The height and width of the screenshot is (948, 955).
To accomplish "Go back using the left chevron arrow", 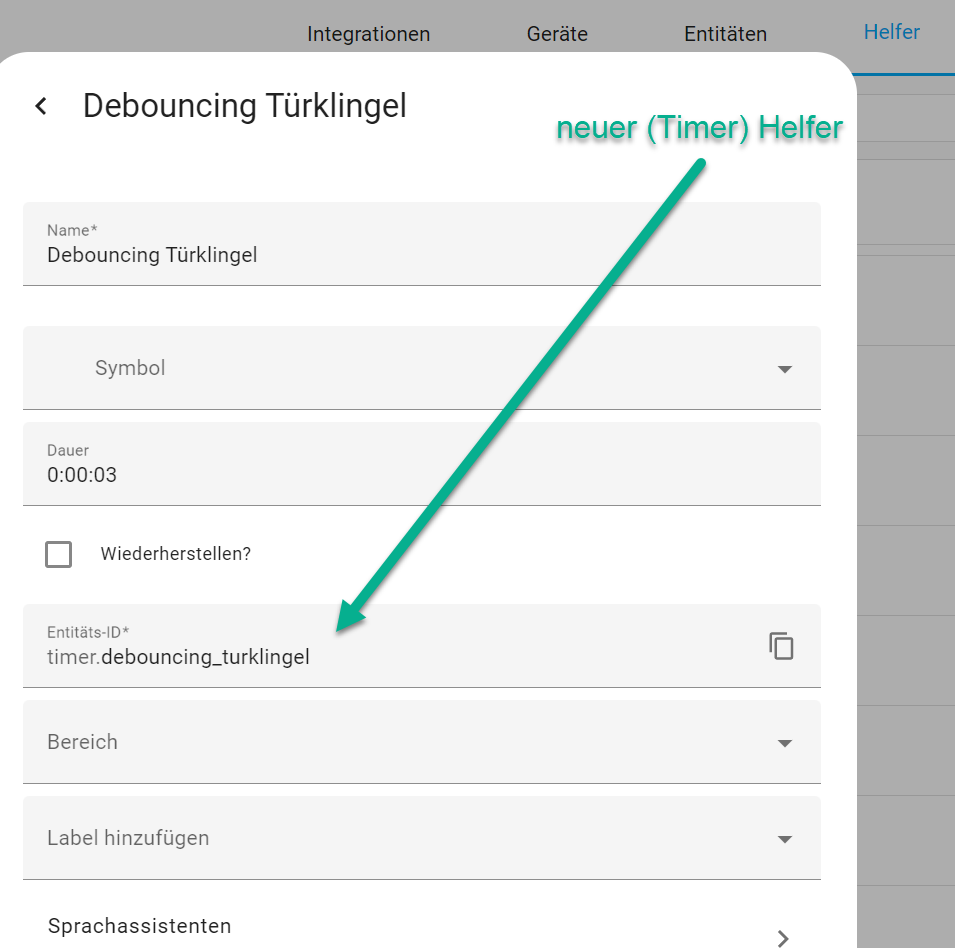I will click(41, 106).
